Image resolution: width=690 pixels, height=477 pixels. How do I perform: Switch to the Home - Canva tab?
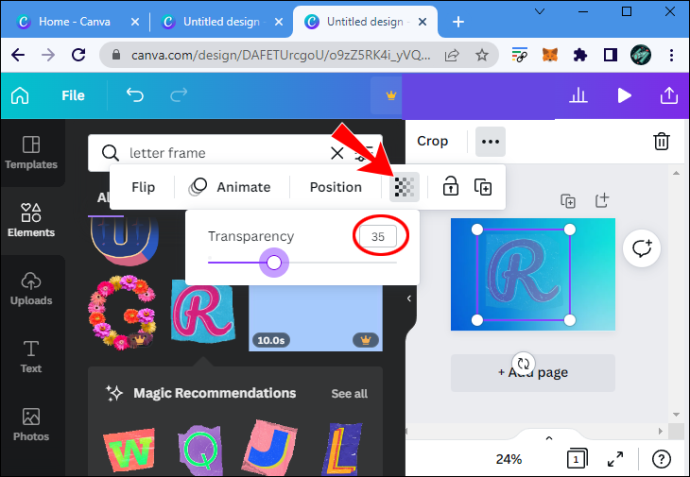[x=74, y=22]
